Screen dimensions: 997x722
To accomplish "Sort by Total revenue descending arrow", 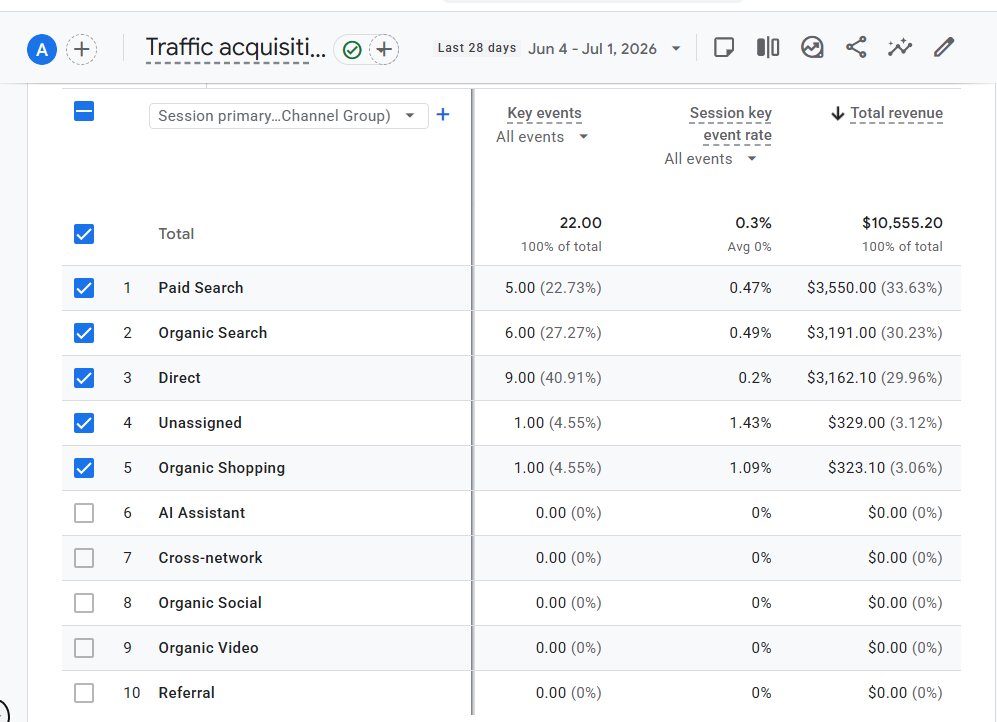I will (837, 113).
